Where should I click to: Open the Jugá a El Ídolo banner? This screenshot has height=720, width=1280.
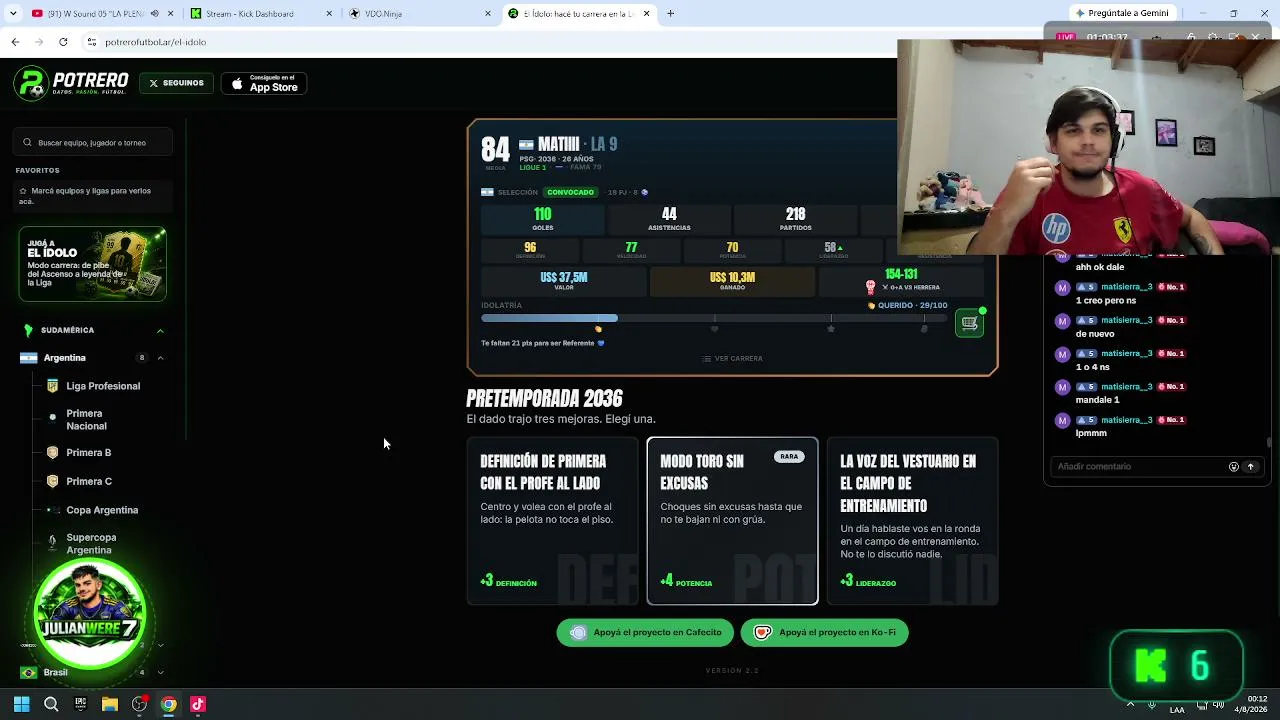(x=92, y=264)
